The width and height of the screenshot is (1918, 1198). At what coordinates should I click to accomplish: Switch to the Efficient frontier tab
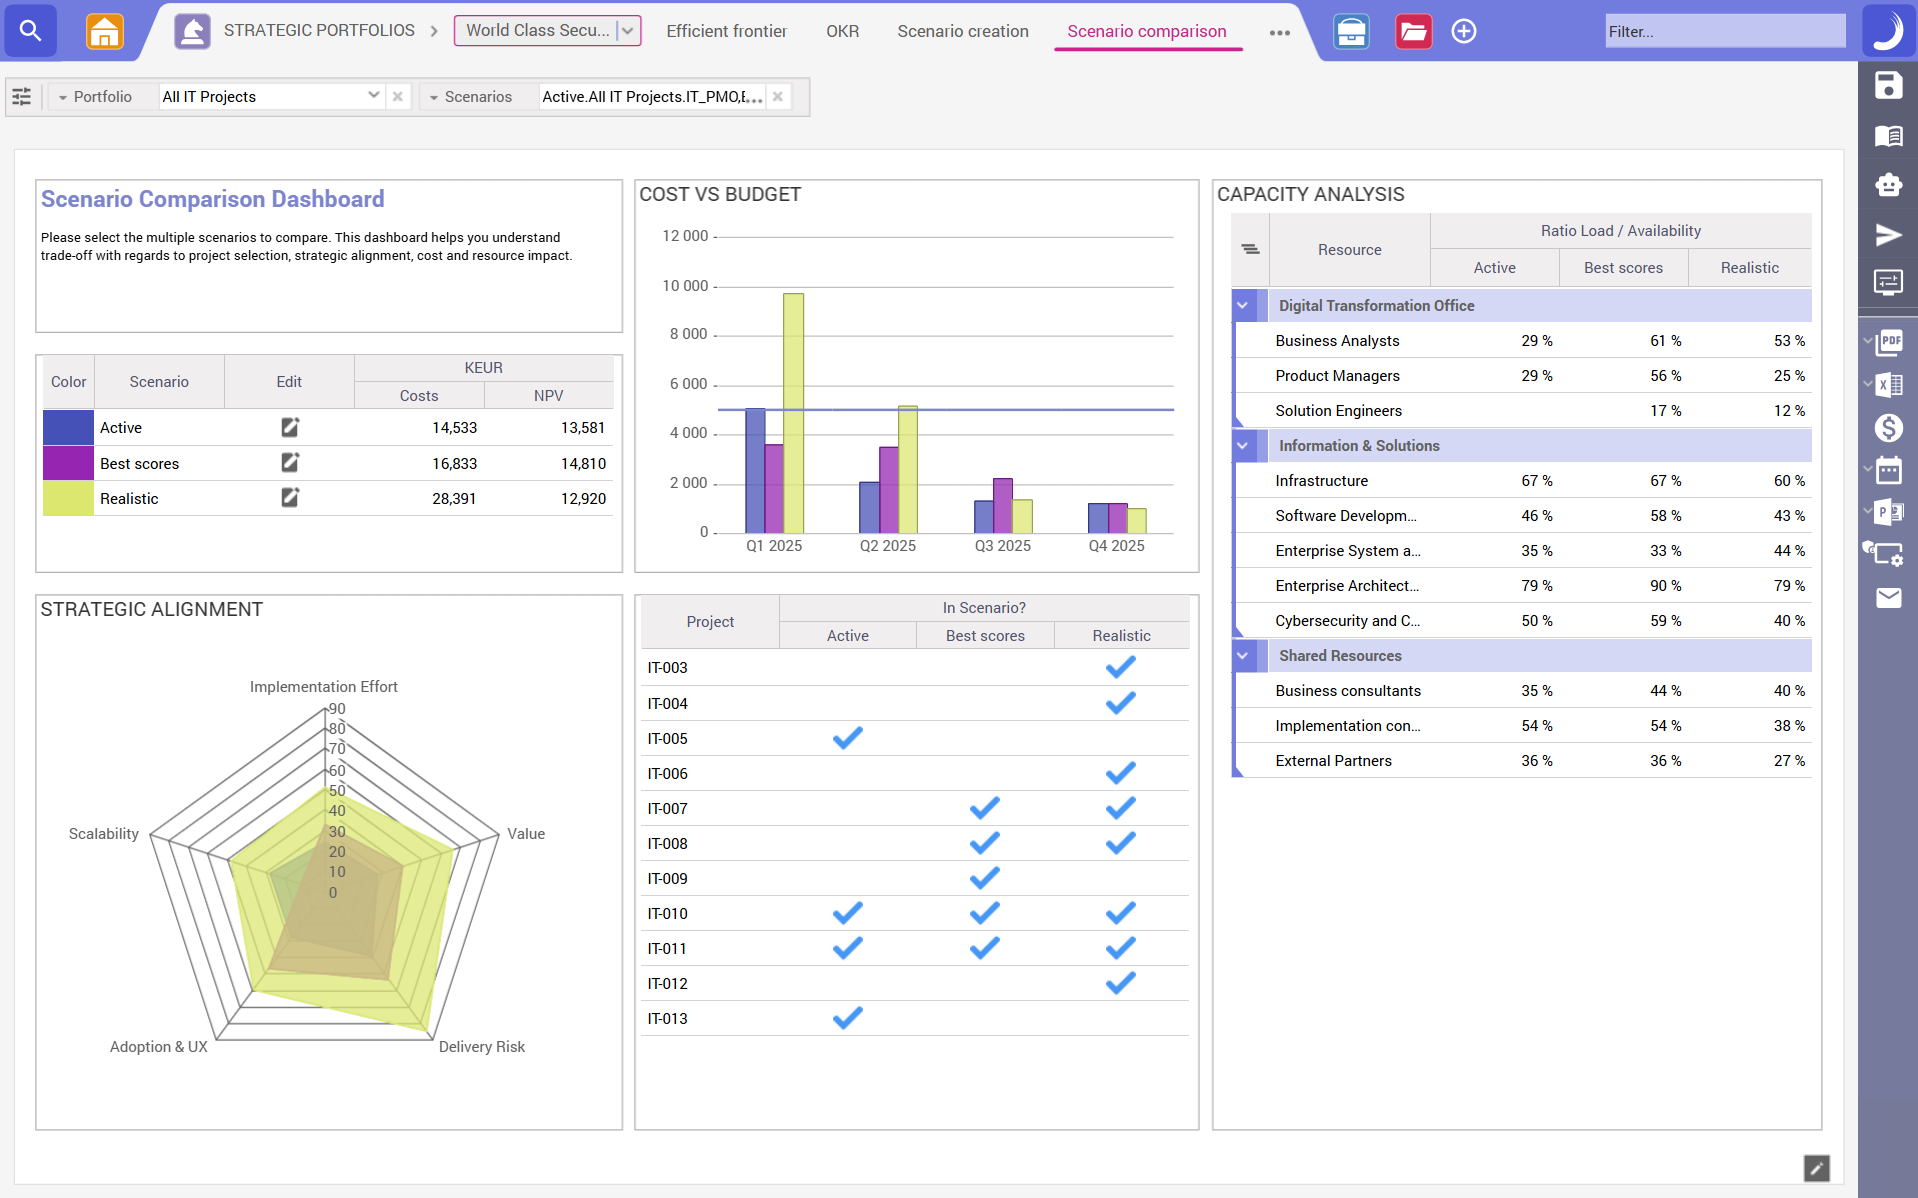point(726,31)
